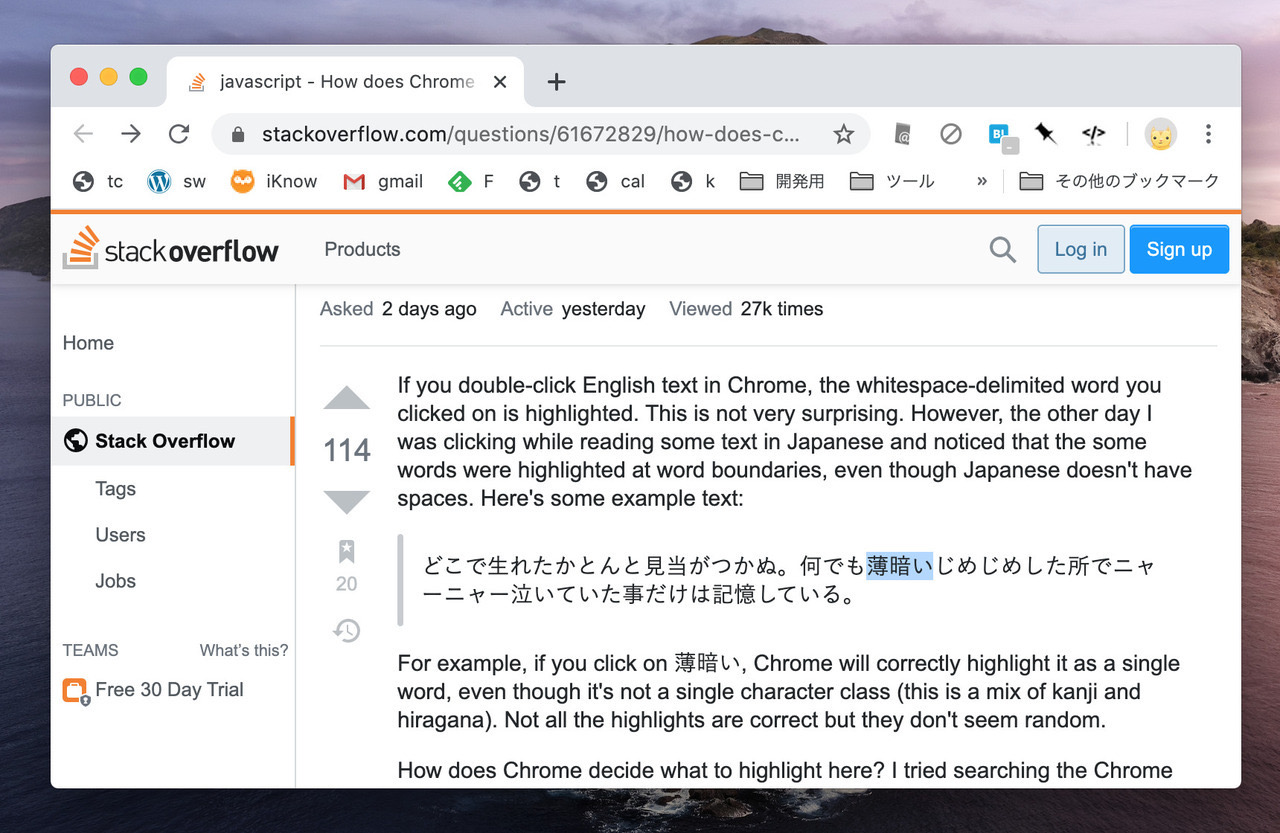Viewport: 1280px width, 833px height.
Task: Click the crossed-circle blocker extension icon
Action: [x=951, y=134]
